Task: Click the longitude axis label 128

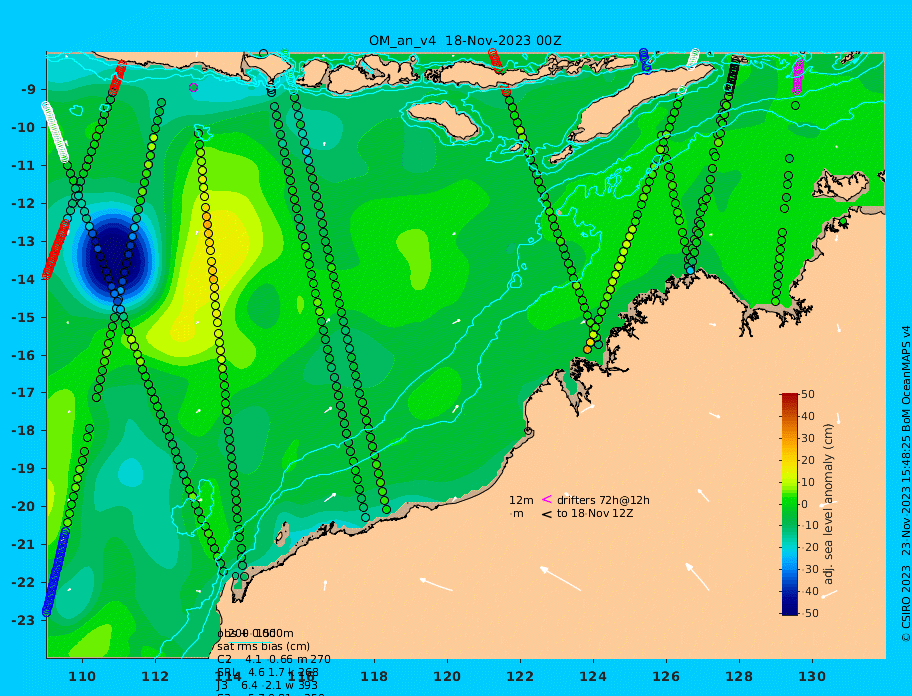Action: click(x=739, y=676)
